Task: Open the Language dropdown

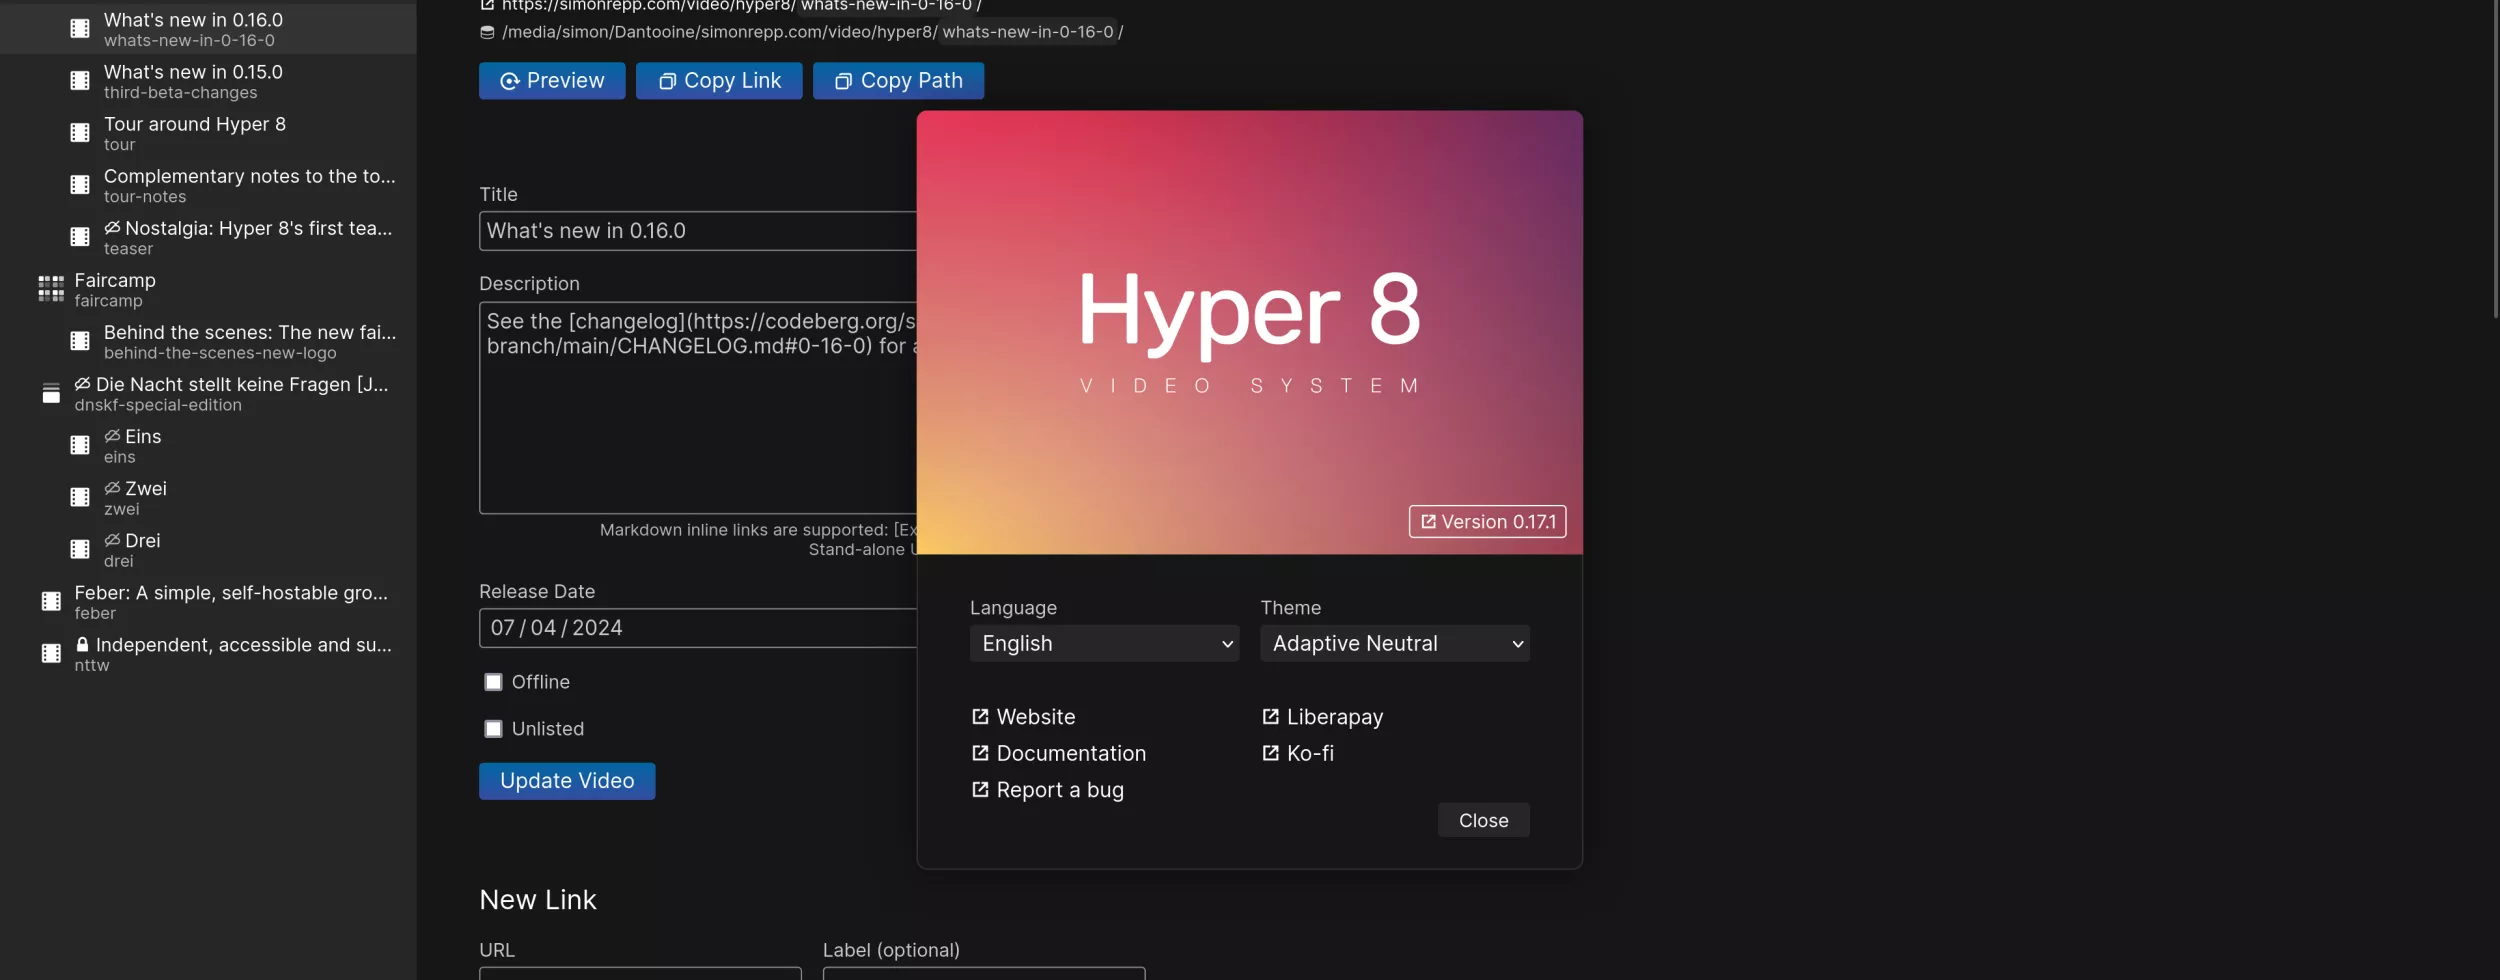Action: pyautogui.click(x=1102, y=643)
